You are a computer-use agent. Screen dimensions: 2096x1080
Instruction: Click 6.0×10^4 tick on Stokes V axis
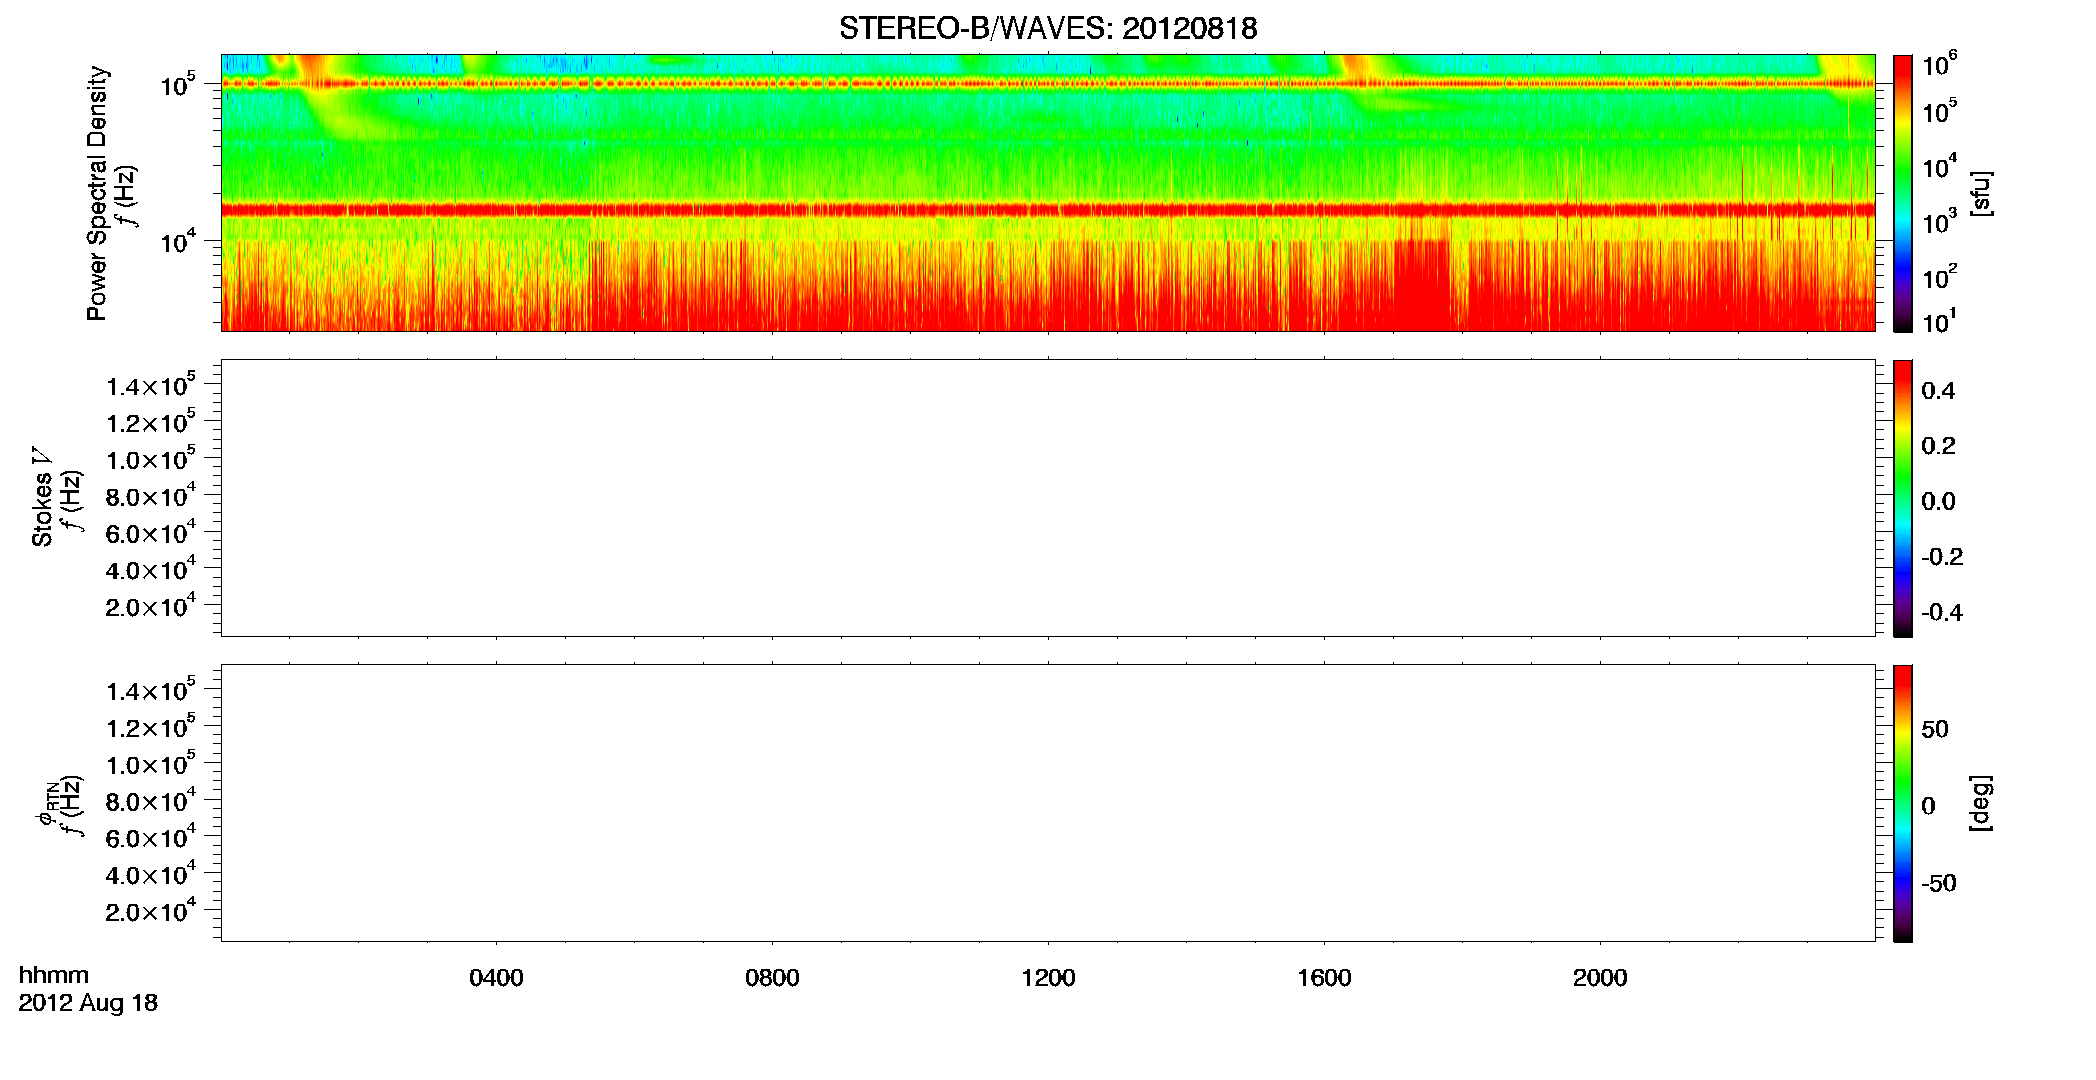click(x=151, y=533)
